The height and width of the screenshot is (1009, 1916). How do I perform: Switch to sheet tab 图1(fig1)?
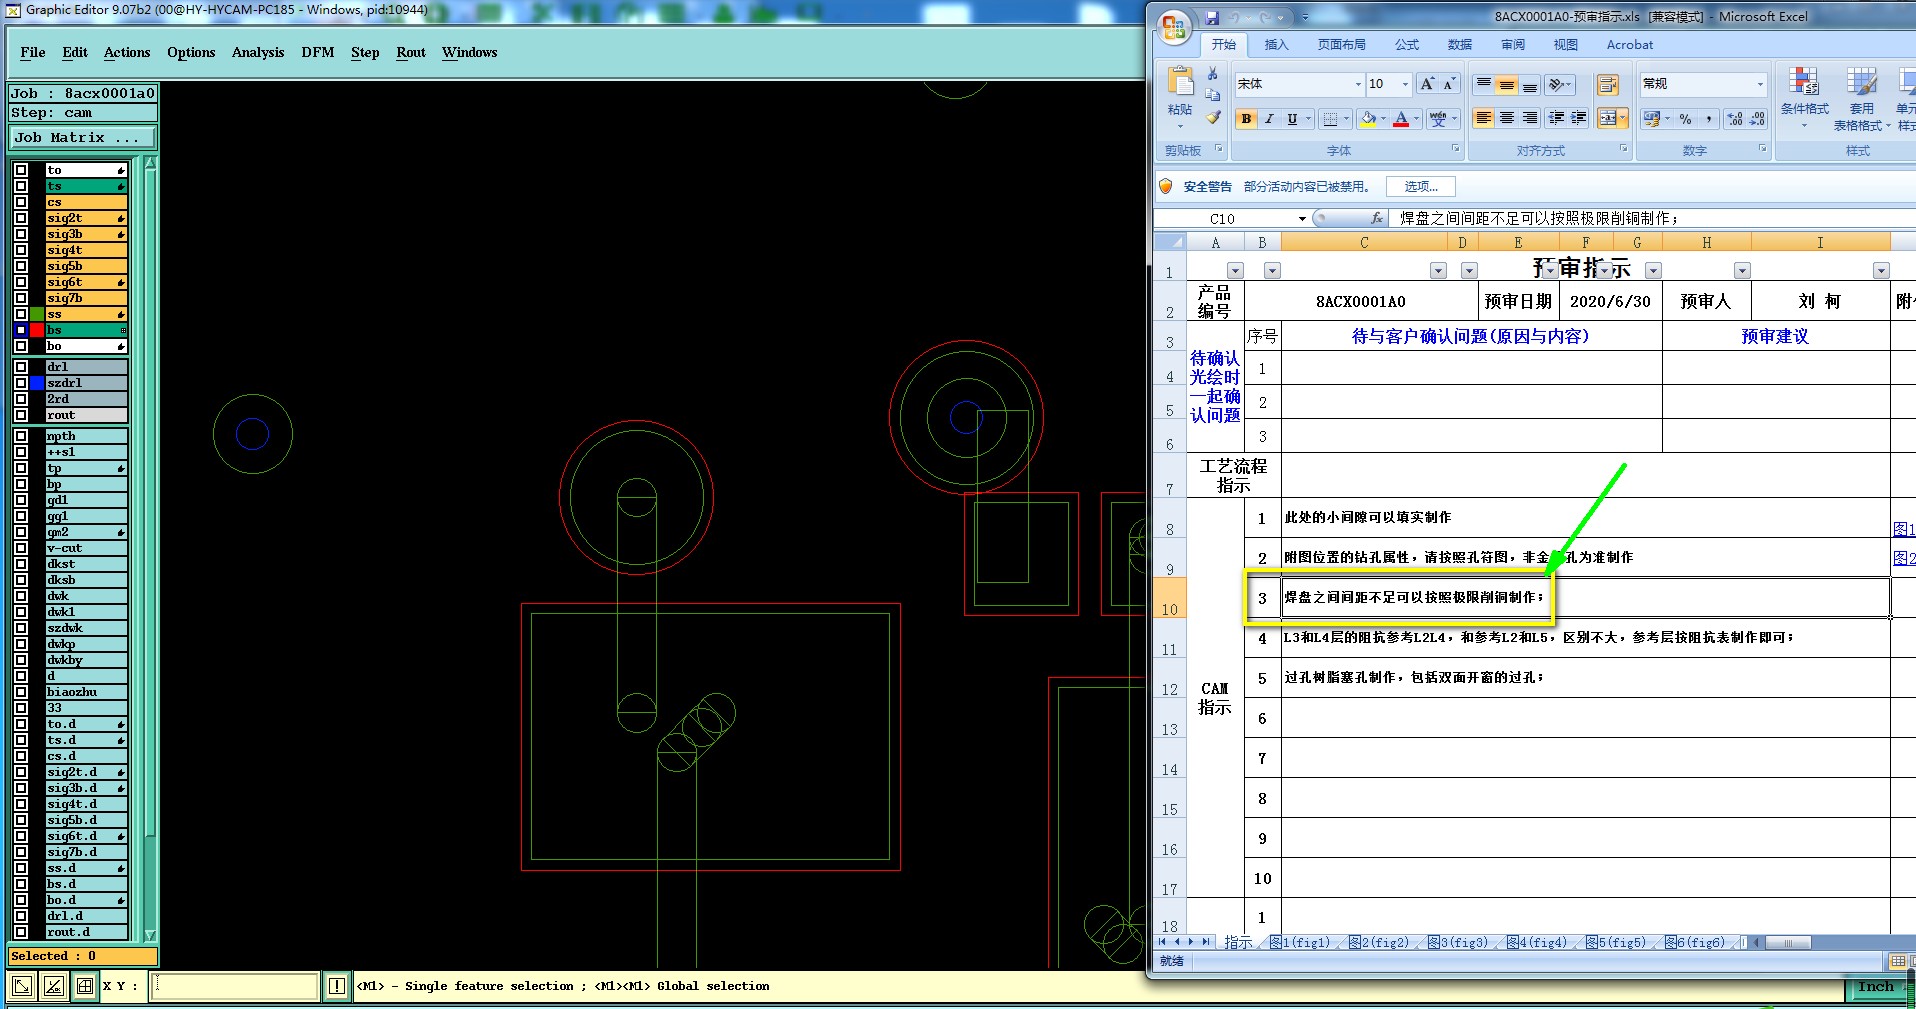coord(1300,942)
